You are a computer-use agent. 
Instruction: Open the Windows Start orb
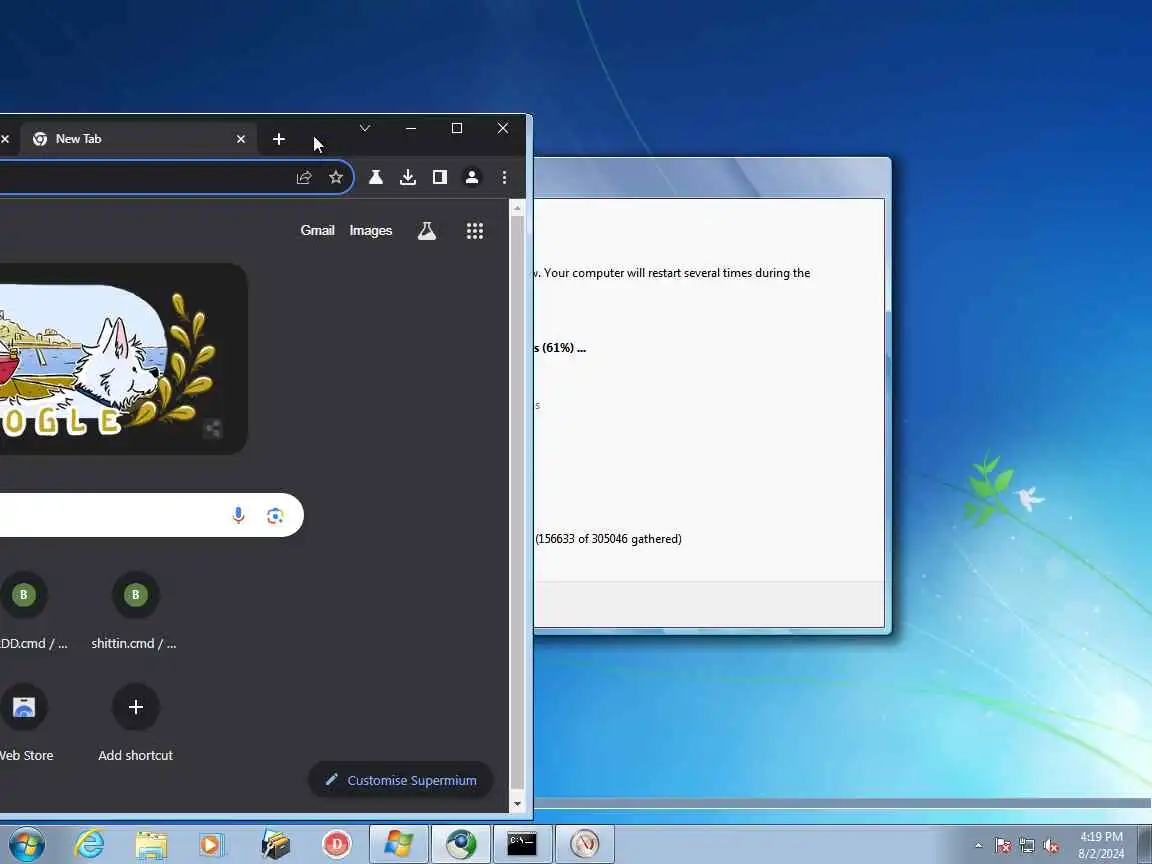coord(26,844)
